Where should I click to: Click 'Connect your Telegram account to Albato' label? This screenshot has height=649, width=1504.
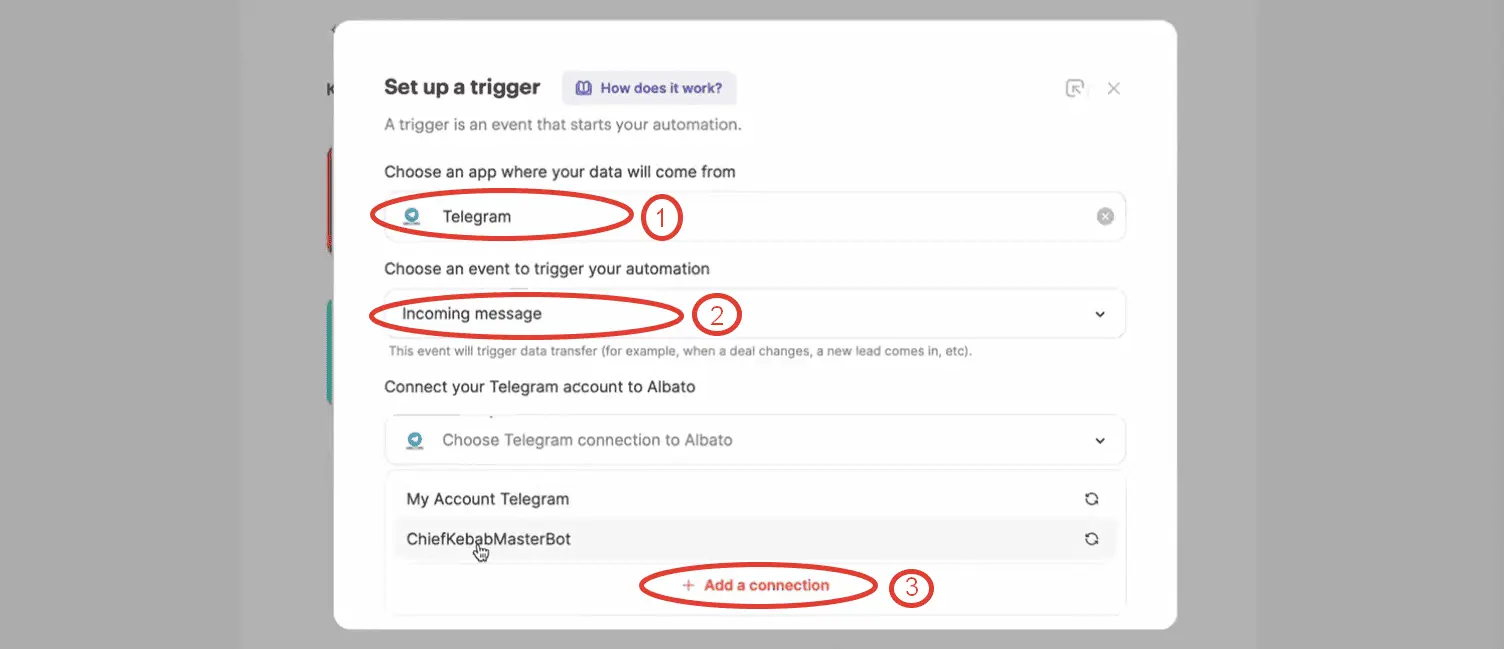(540, 386)
